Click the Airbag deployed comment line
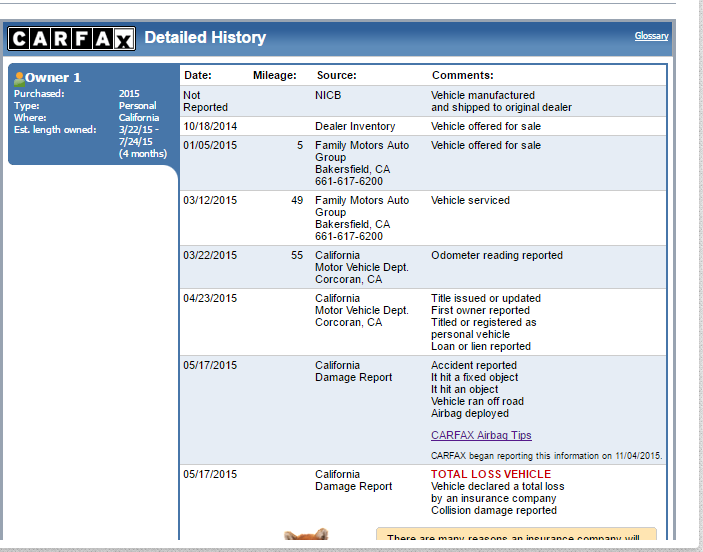Image resolution: width=703 pixels, height=552 pixels. [x=470, y=413]
